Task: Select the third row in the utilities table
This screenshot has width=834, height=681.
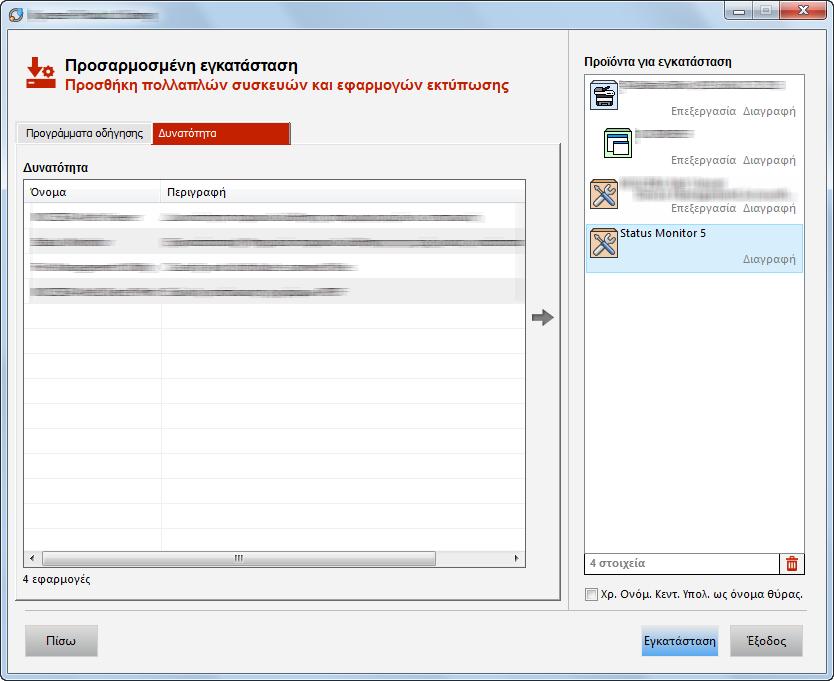Action: (x=274, y=267)
